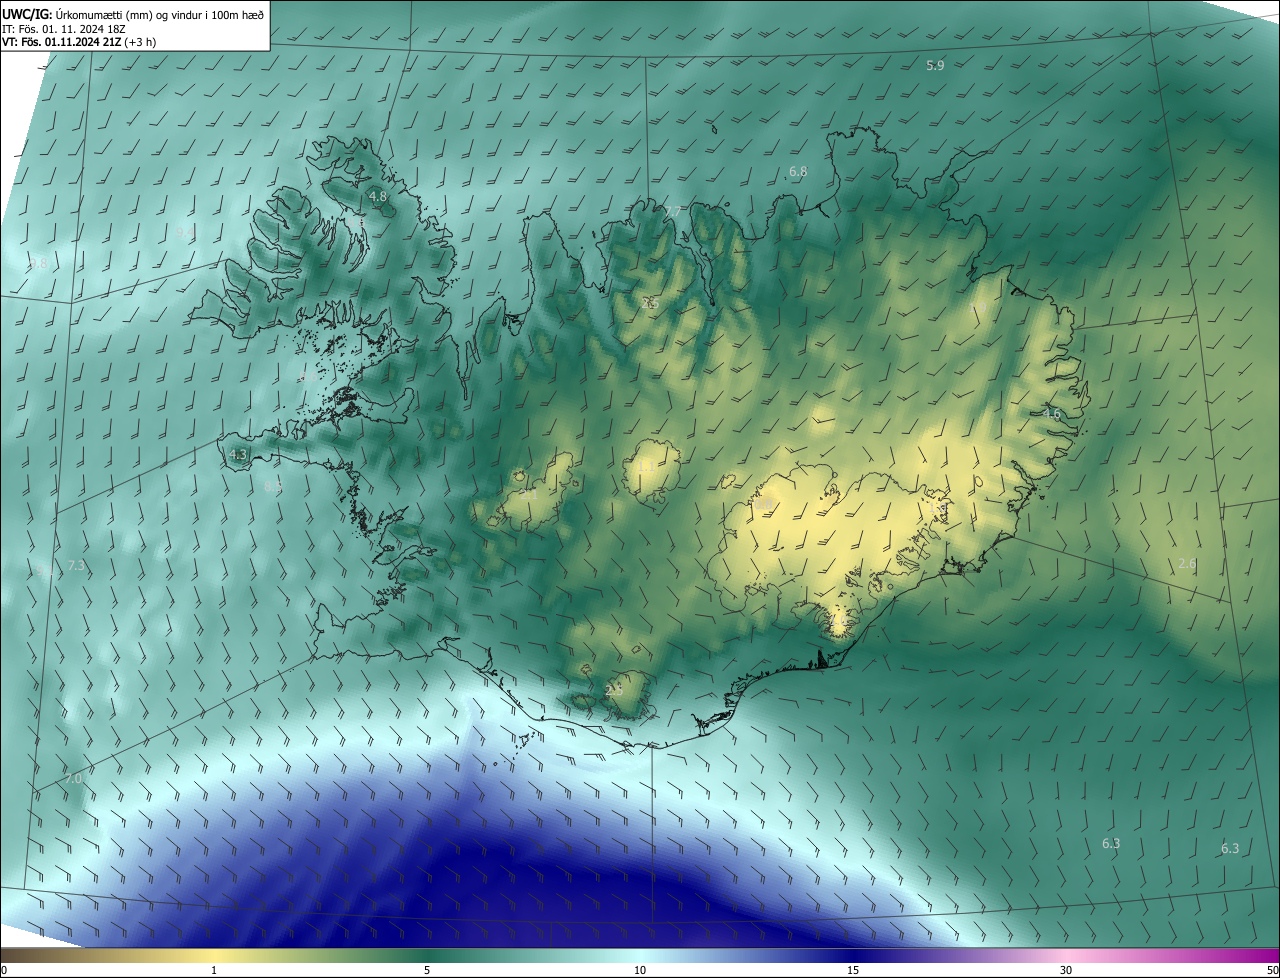
Task: Click the 30 tick on the color scale
Action: pyautogui.click(x=1066, y=970)
